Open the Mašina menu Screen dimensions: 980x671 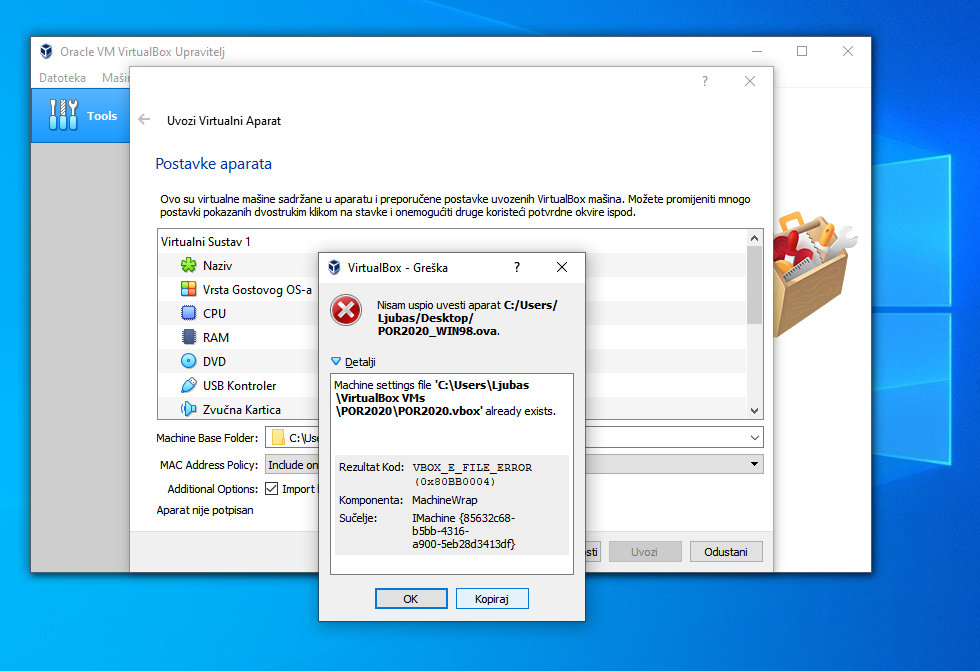[116, 78]
